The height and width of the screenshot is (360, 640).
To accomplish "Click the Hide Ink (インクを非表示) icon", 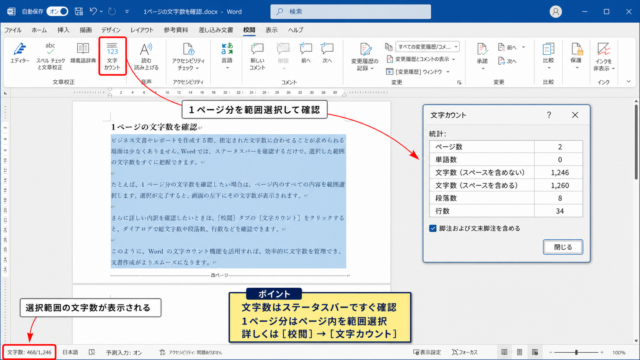I will pyautogui.click(x=603, y=50).
